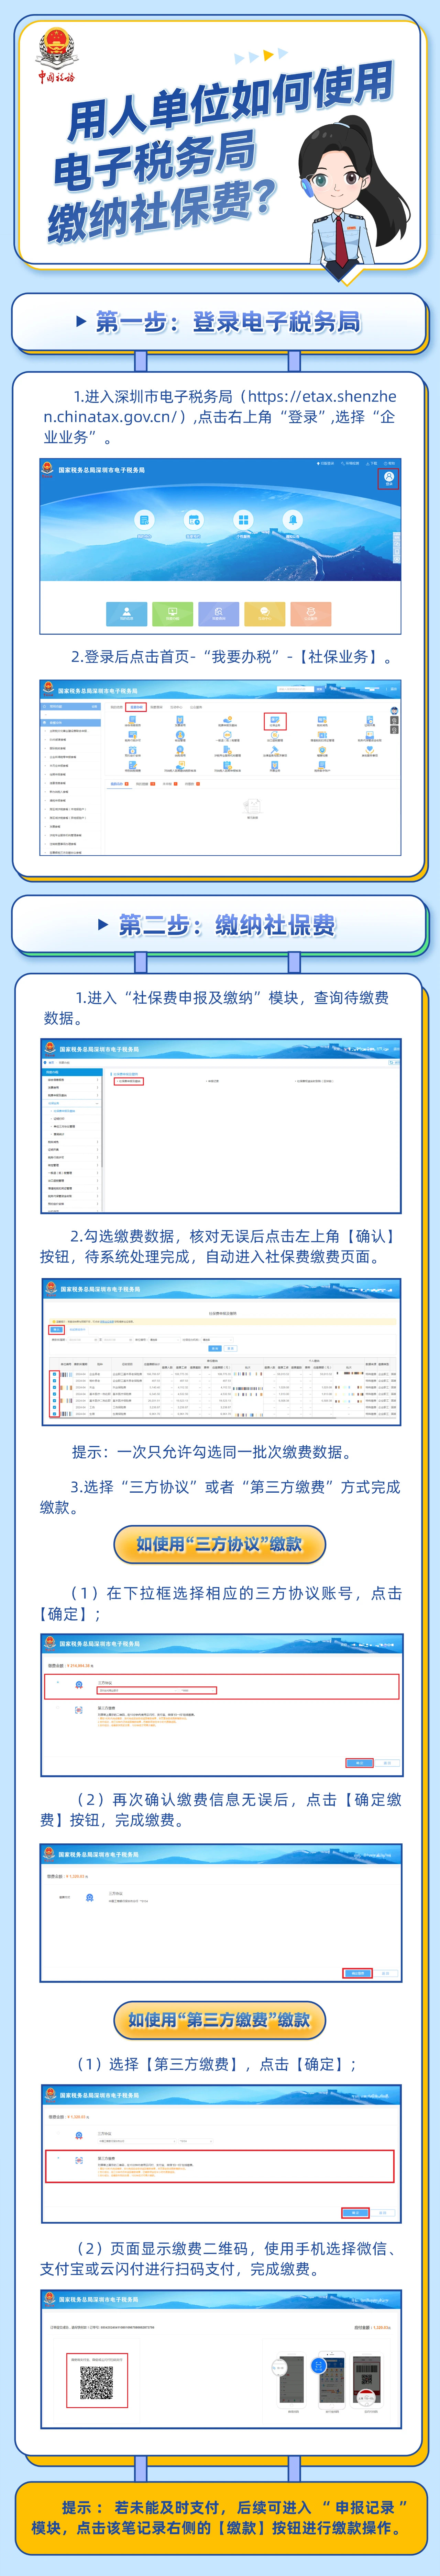Switch to the 互动中心 tab
This screenshot has width=440, height=2576.
177,707
